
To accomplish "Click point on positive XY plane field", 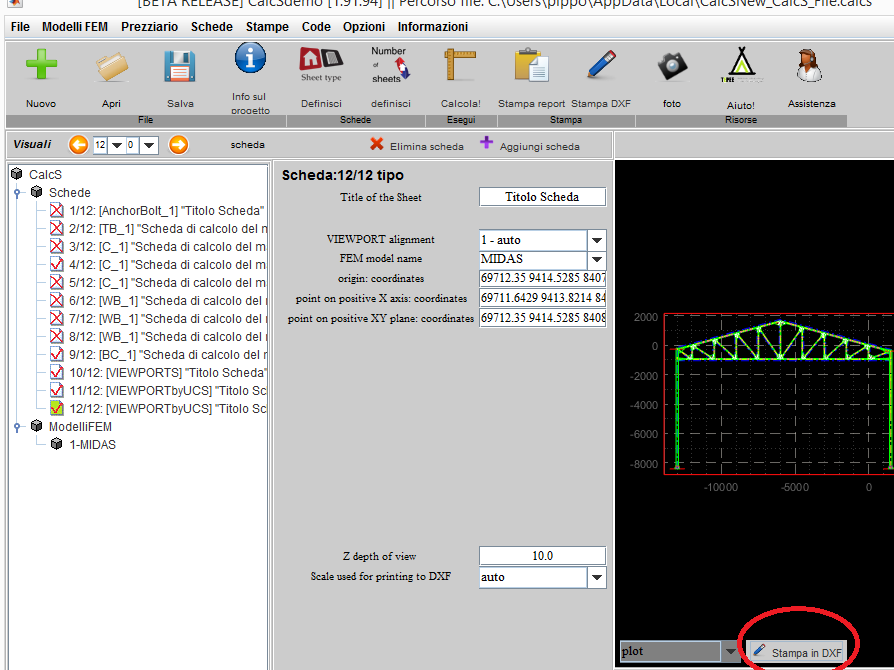I will pos(542,318).
